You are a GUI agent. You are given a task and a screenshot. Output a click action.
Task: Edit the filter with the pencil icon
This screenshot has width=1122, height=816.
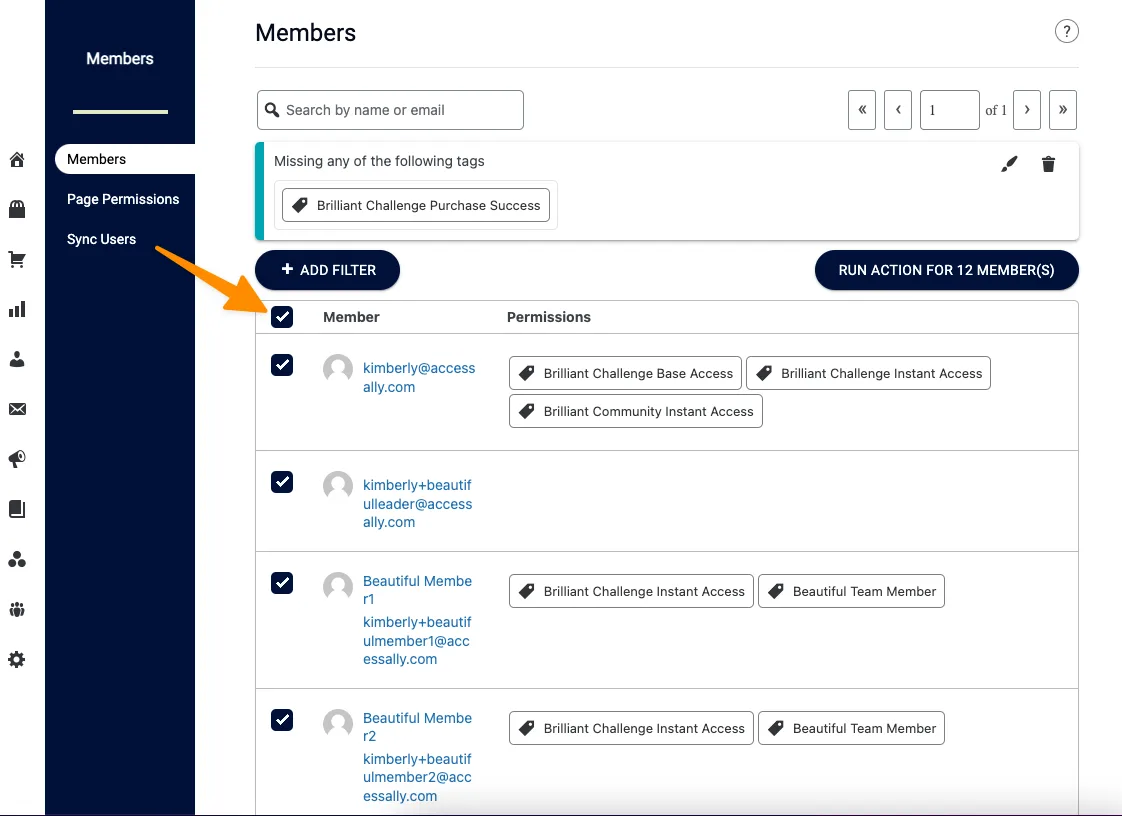click(x=1009, y=164)
